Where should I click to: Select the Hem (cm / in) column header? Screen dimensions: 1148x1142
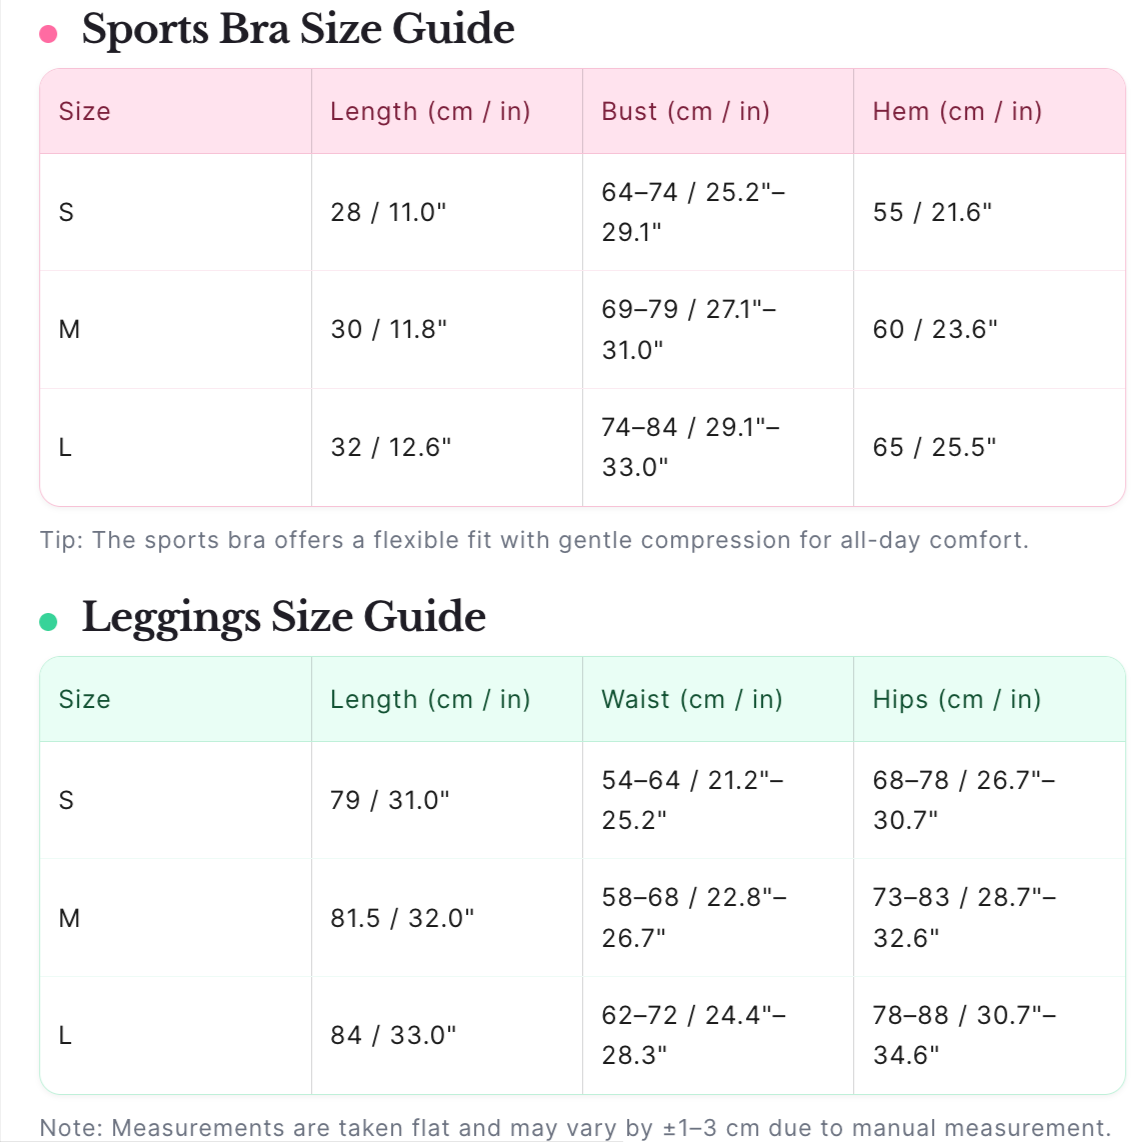957,111
